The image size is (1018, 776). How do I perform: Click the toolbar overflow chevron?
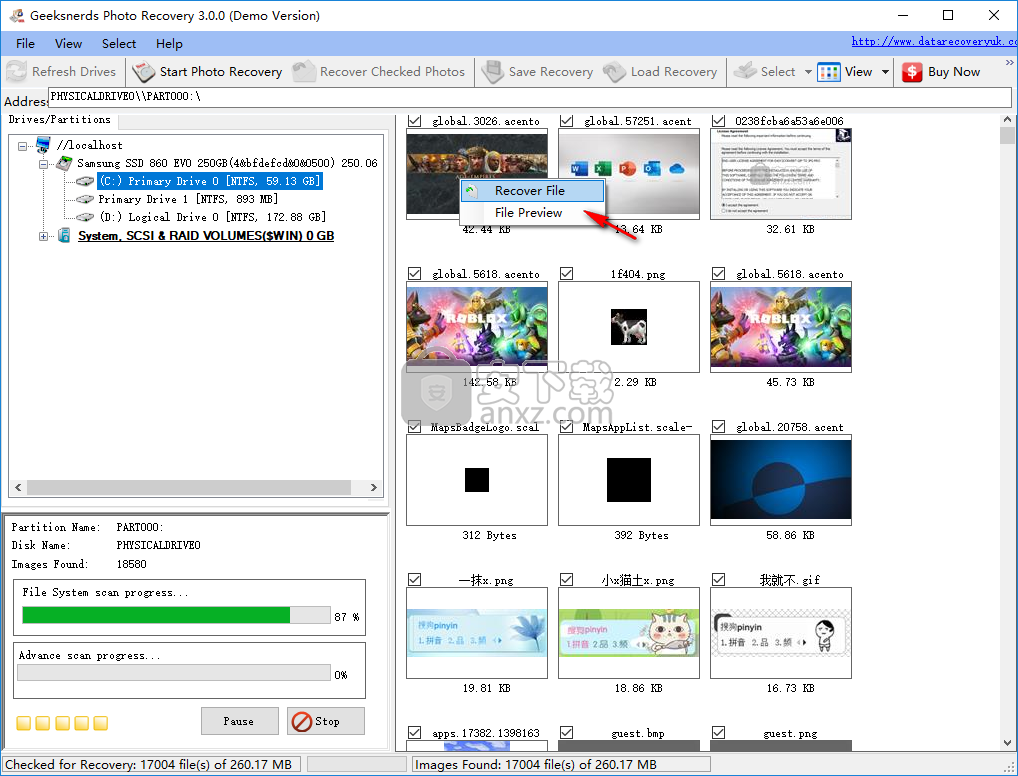pos(1010,62)
